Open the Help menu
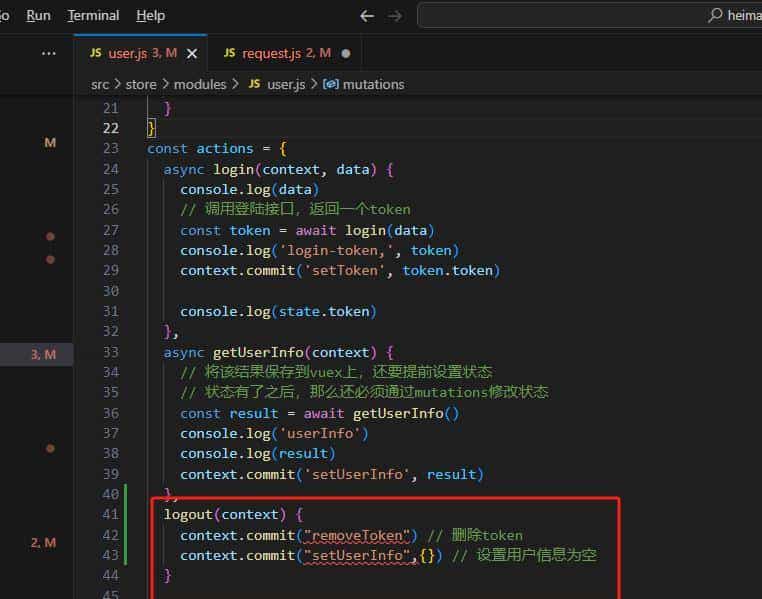Image resolution: width=762 pixels, height=599 pixels. (x=151, y=16)
